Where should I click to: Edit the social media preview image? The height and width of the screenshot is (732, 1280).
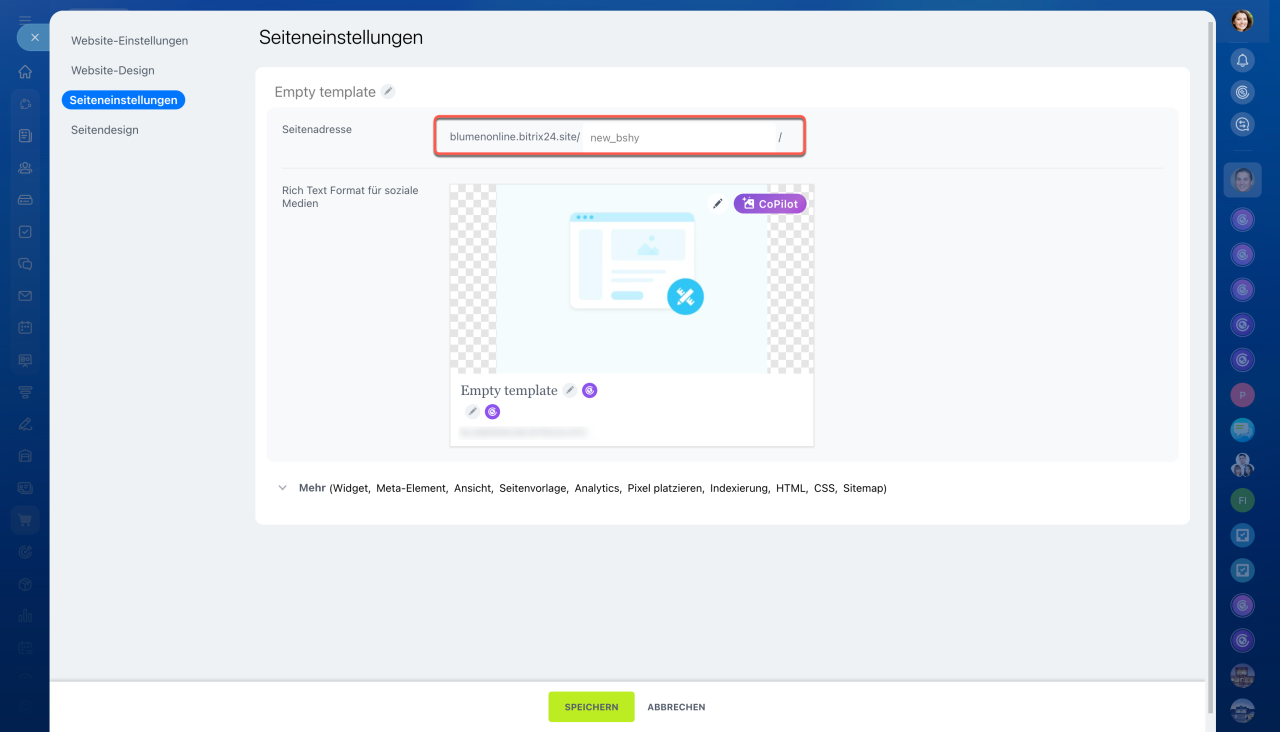click(x=717, y=204)
